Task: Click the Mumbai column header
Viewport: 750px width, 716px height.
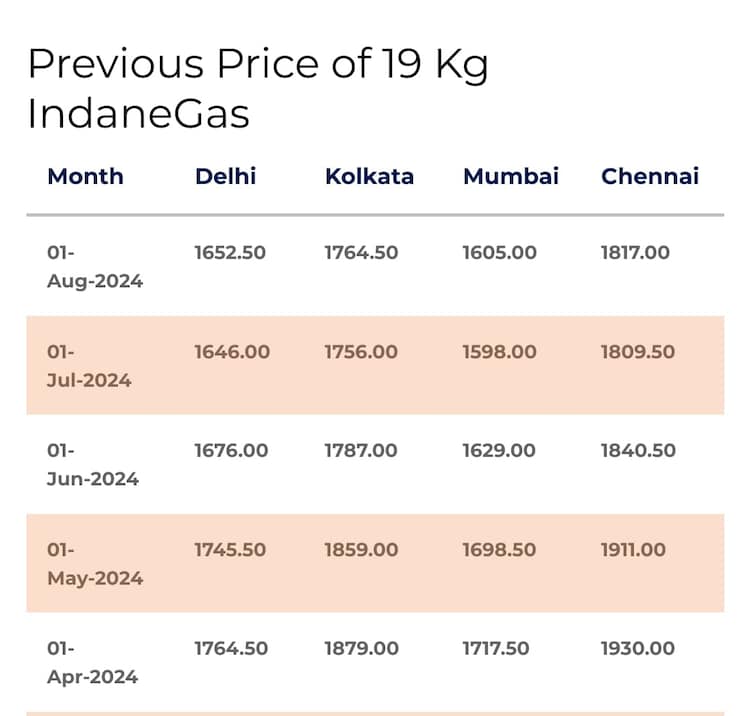Action: (x=510, y=177)
